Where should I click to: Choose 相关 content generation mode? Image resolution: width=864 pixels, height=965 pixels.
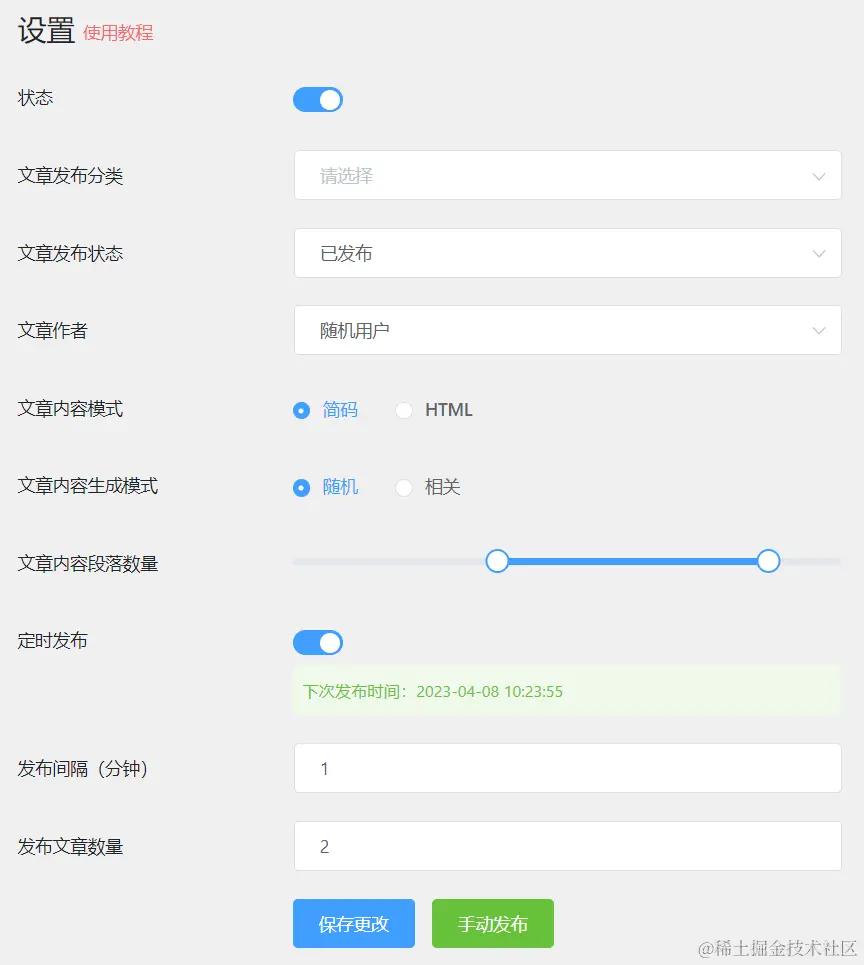pos(404,487)
